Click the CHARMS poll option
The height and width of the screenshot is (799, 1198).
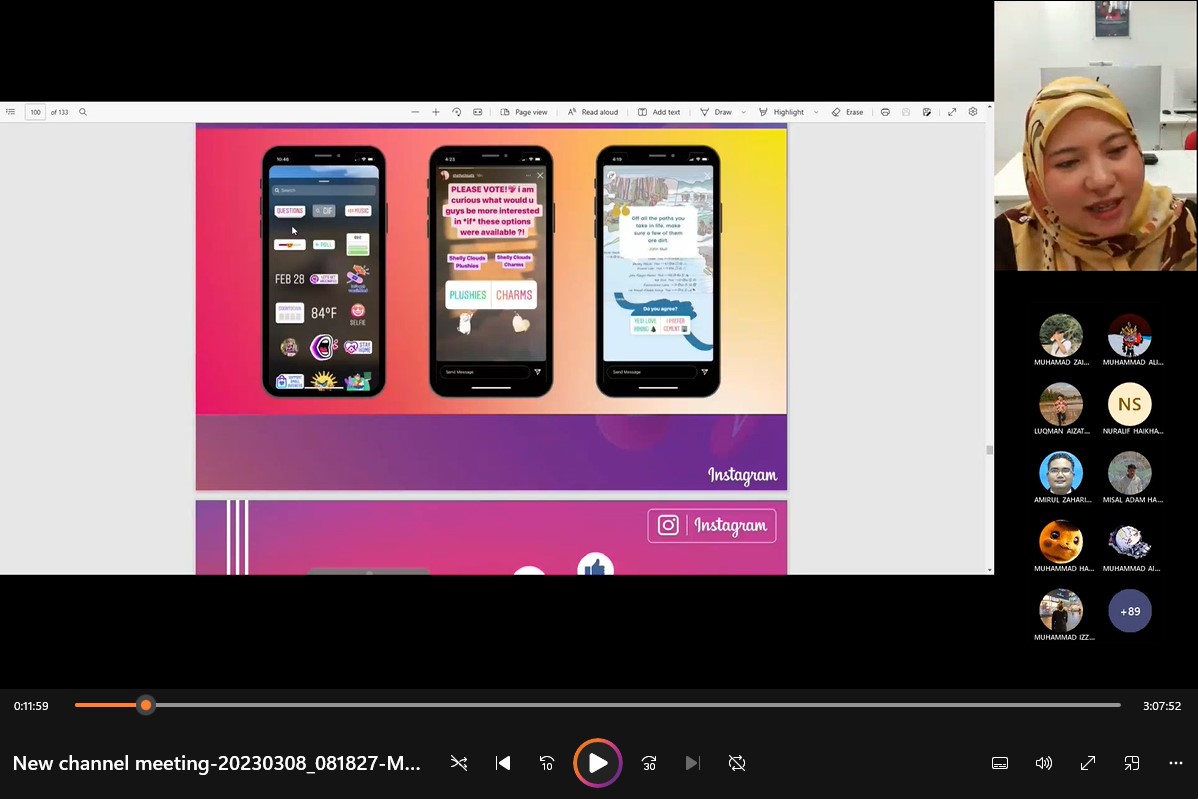[514, 295]
